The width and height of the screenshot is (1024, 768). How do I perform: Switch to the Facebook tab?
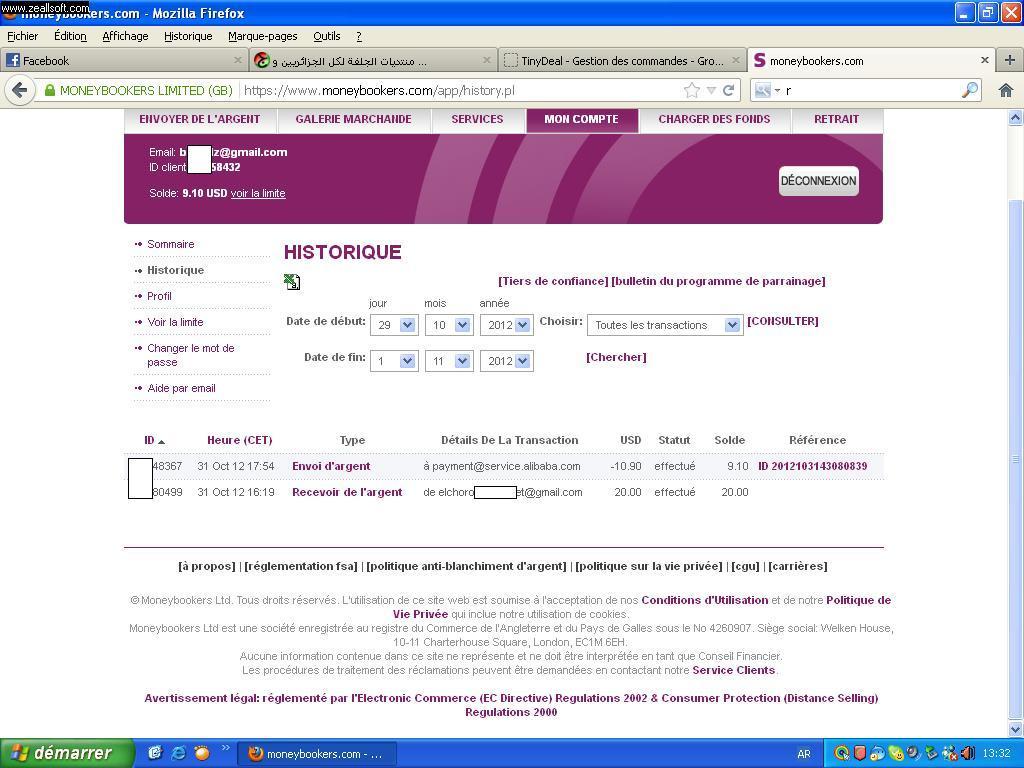pyautogui.click(x=124, y=60)
